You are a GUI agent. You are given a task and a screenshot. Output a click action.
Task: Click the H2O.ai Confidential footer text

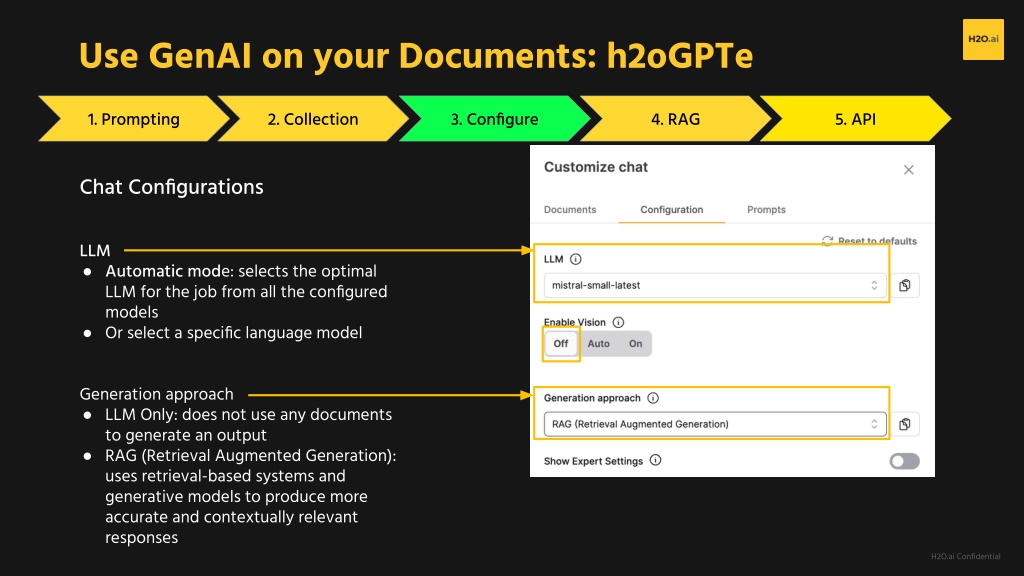[965, 556]
